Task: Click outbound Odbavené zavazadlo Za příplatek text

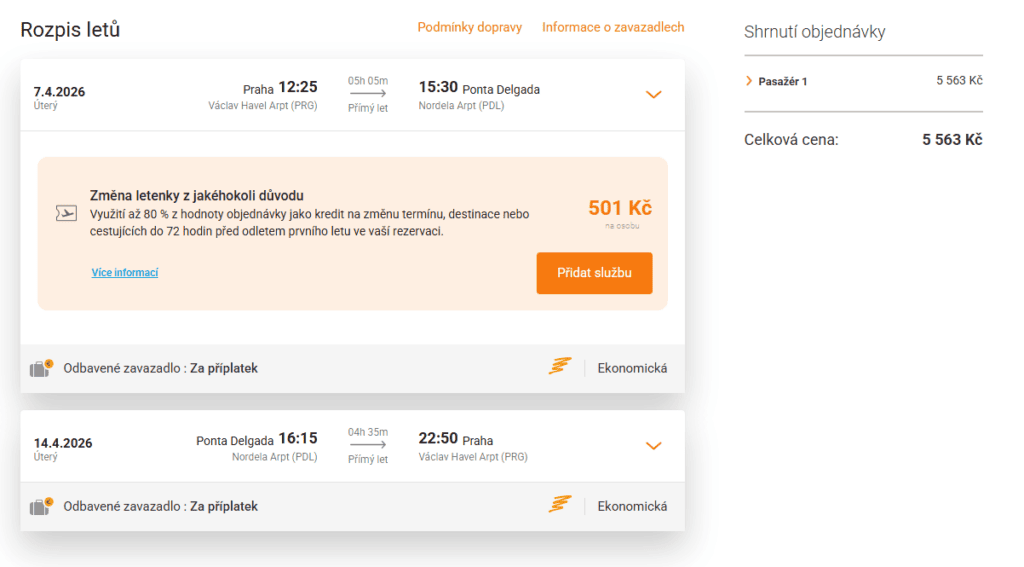Action: click(160, 368)
